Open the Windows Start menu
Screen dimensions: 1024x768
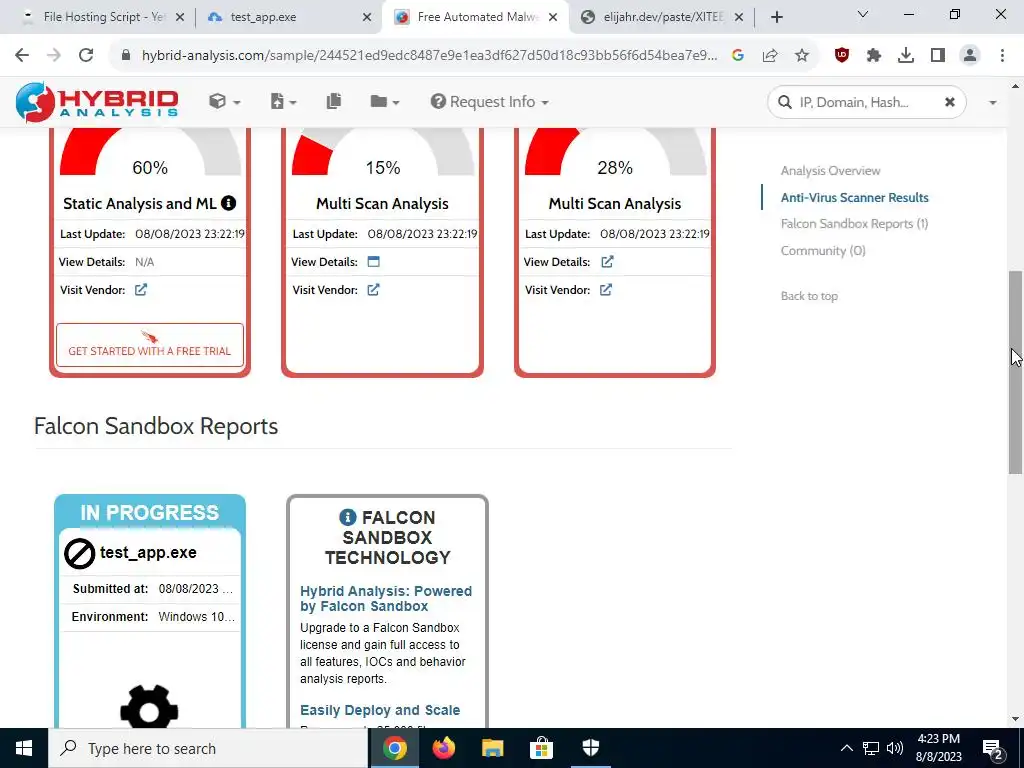pos(24,748)
